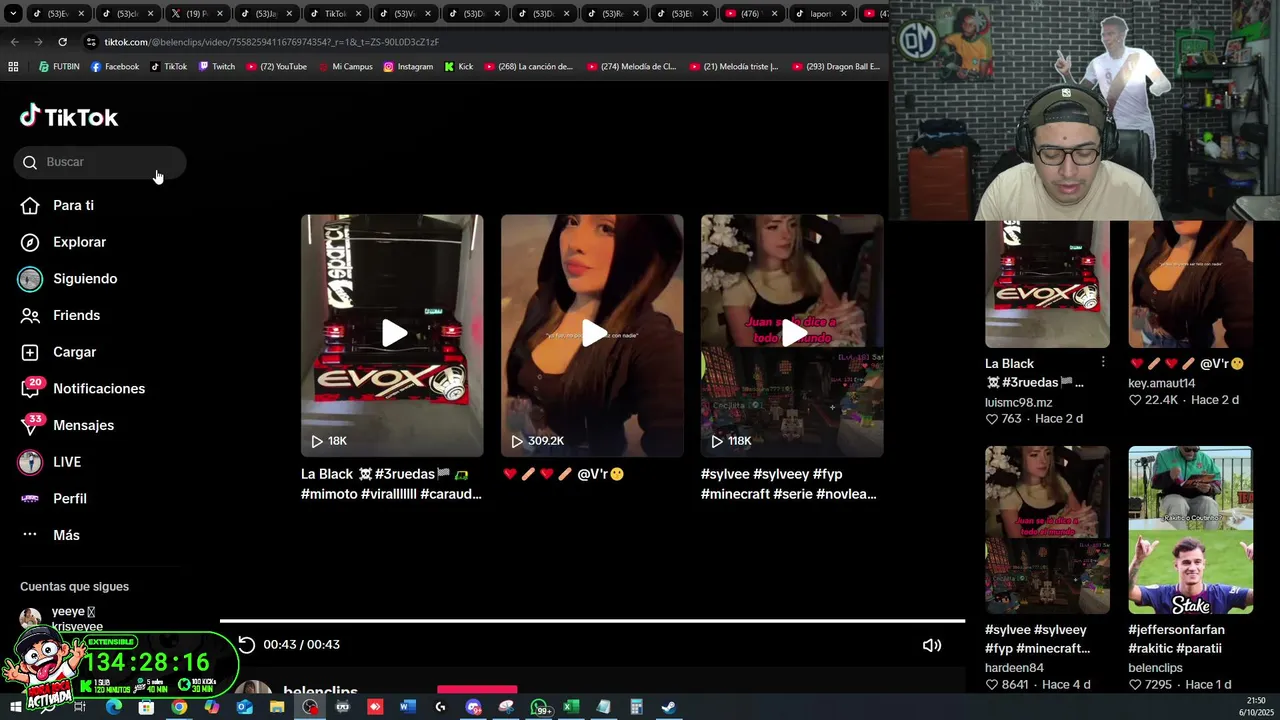This screenshot has width=1280, height=720.
Task: Open the hardeen84 sylvee thumbnail
Action: coord(1047,530)
